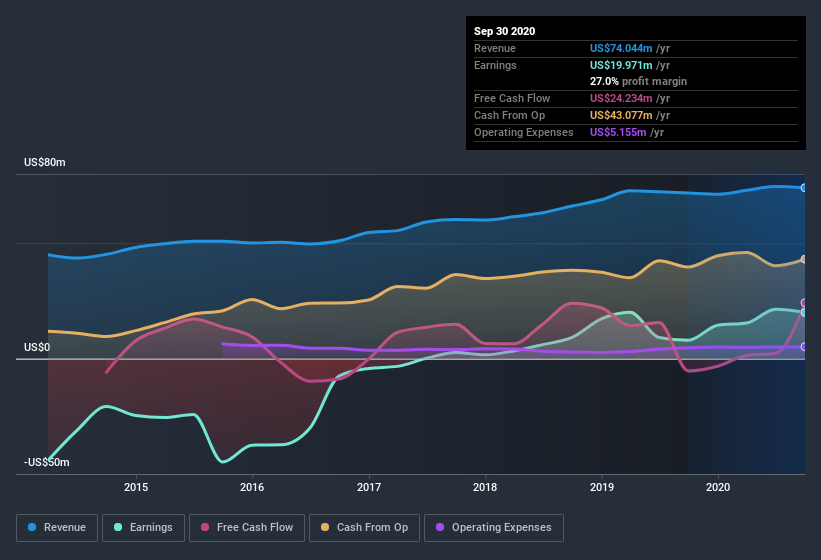The image size is (821, 560).
Task: Select the 2015 x-axis label
Action: (x=136, y=487)
